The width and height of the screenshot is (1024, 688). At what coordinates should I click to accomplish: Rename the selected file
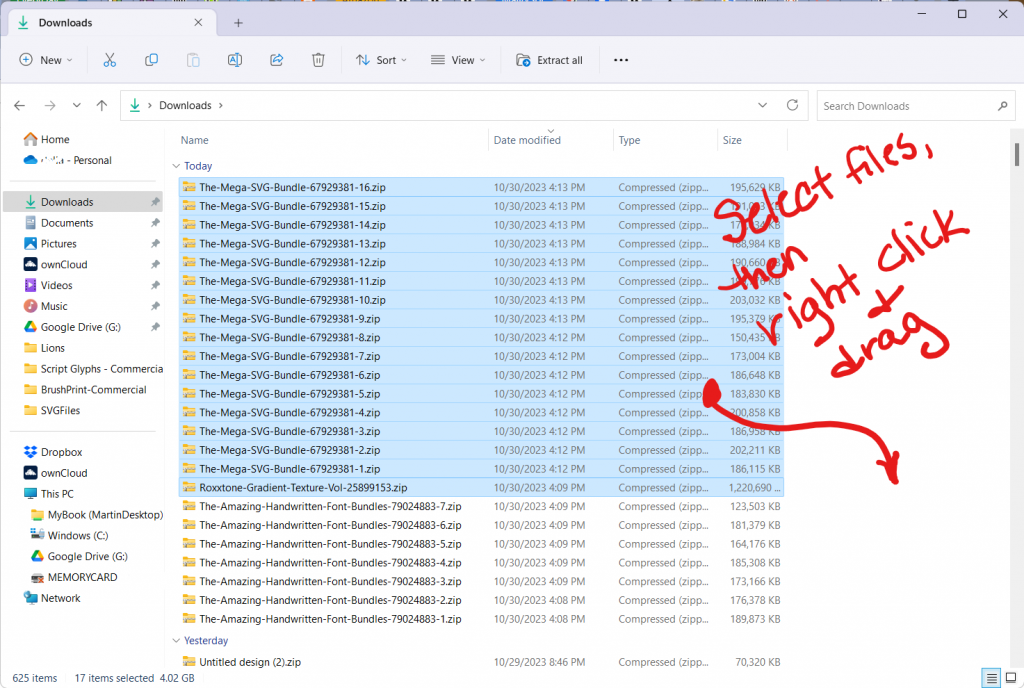click(234, 60)
